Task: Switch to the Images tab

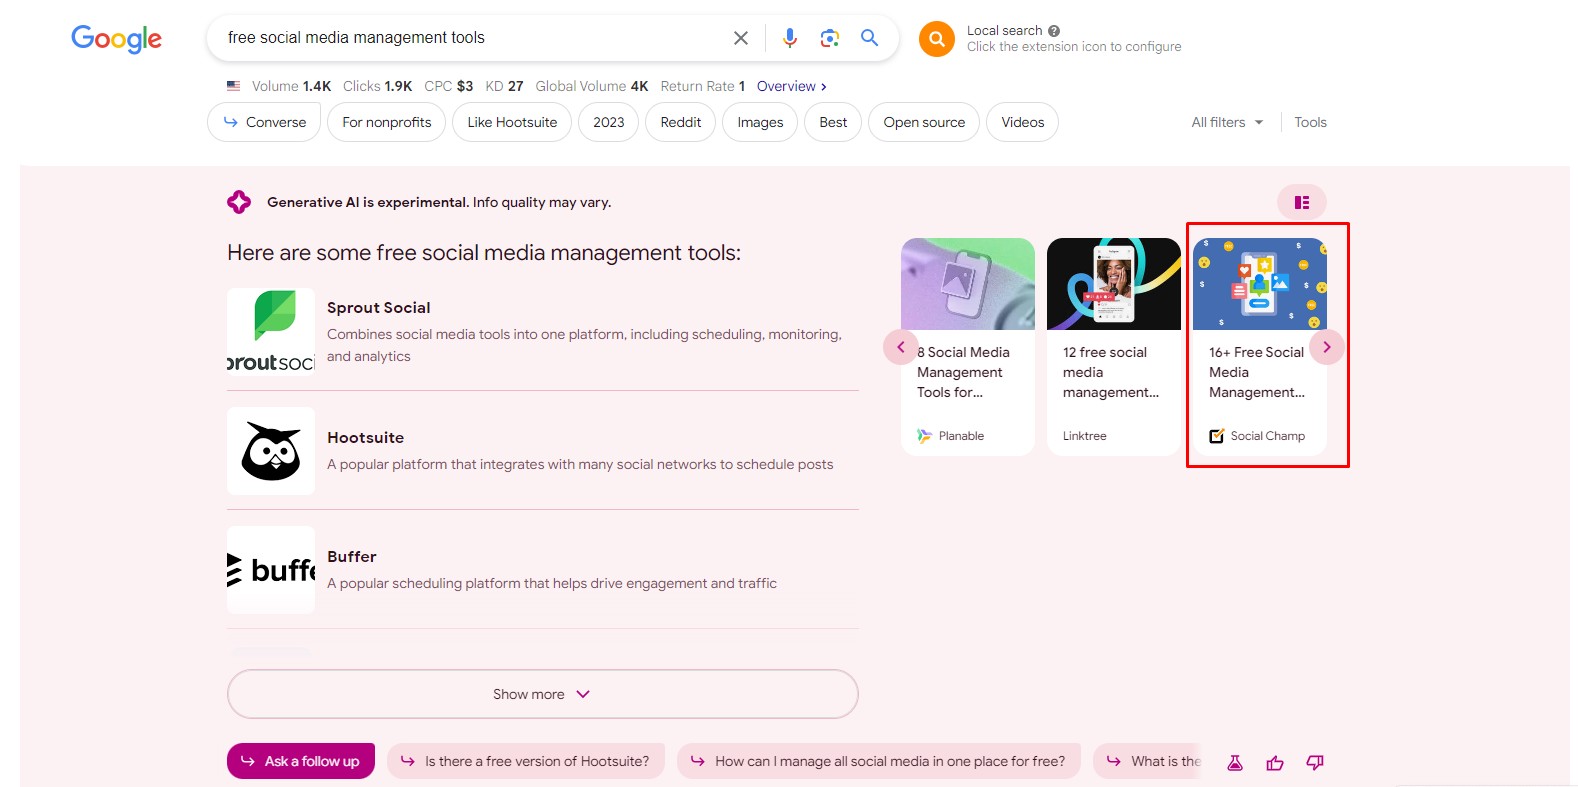Action: [x=760, y=122]
